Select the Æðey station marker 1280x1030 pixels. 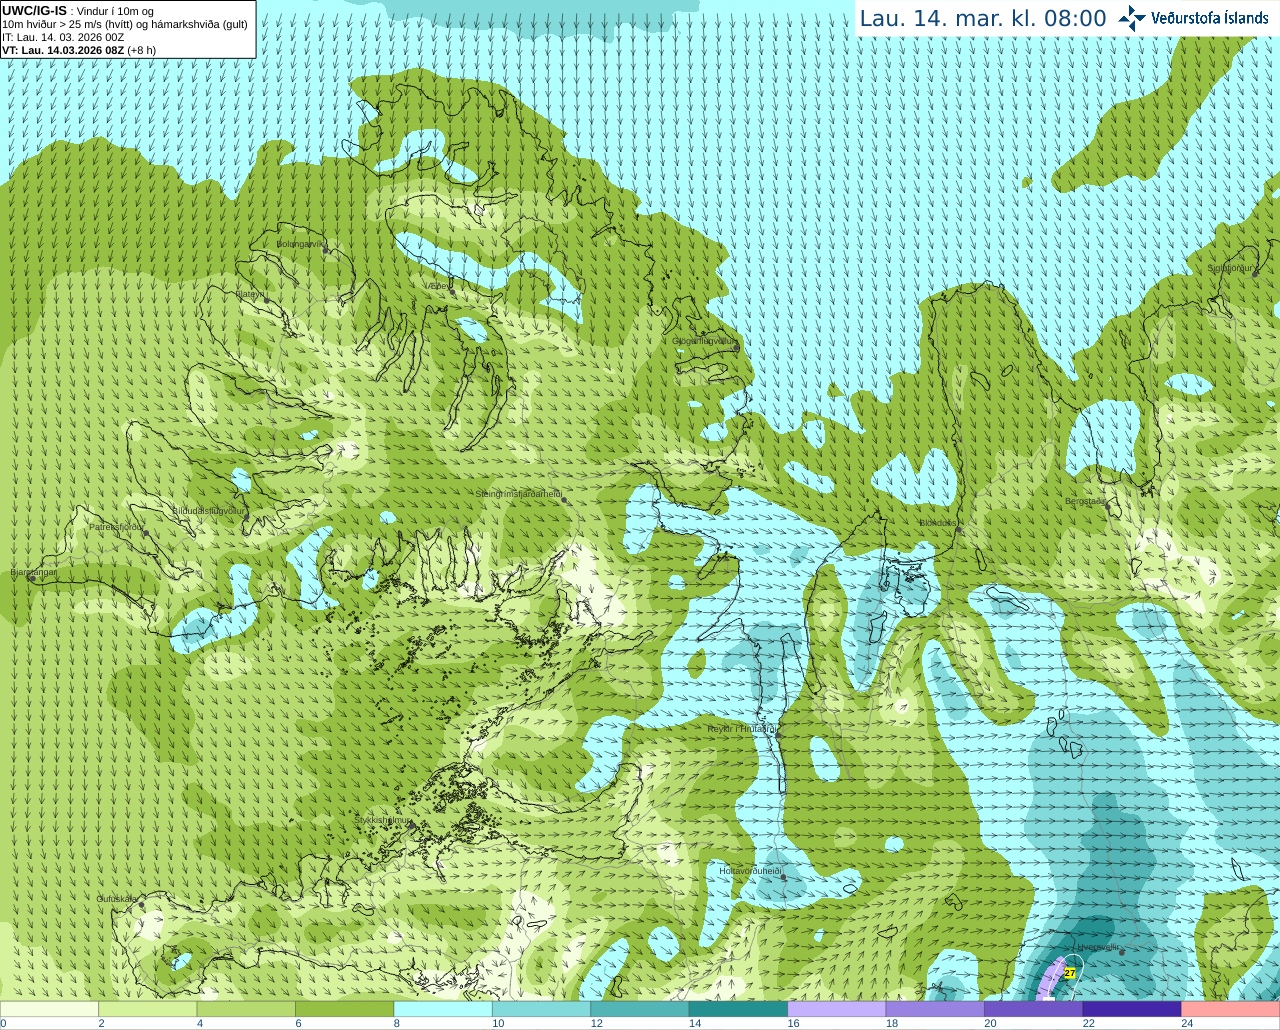point(451,291)
